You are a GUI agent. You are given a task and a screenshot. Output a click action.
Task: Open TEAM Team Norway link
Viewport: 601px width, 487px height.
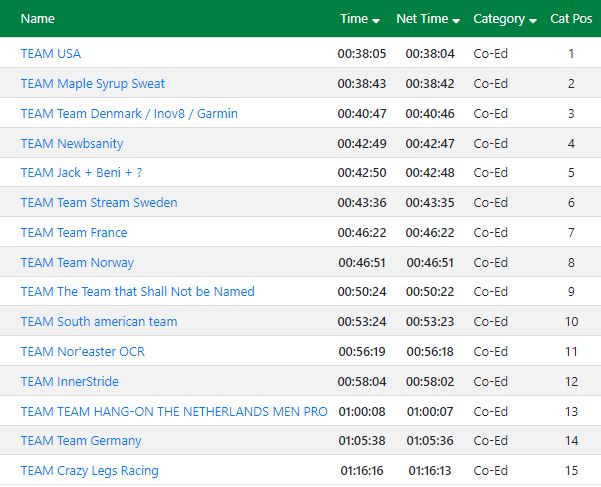[77, 262]
